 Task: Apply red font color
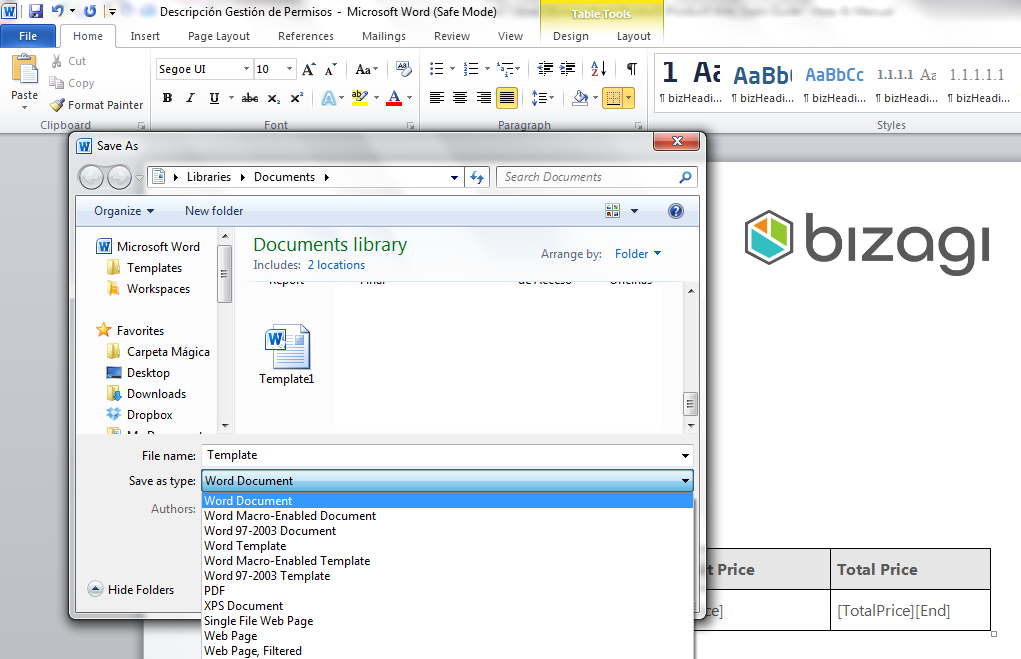tap(394, 98)
